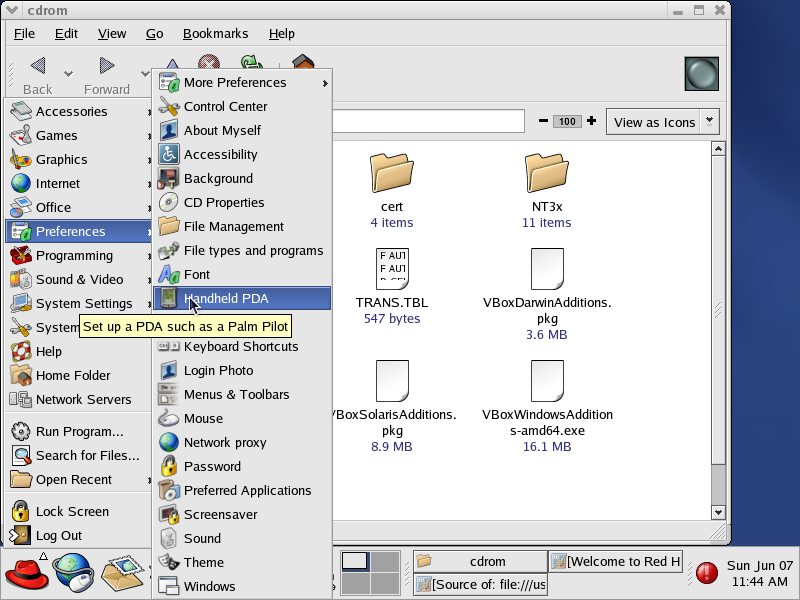Click the Back arrow toolbar icon
This screenshot has width=800, height=600.
tap(38, 66)
